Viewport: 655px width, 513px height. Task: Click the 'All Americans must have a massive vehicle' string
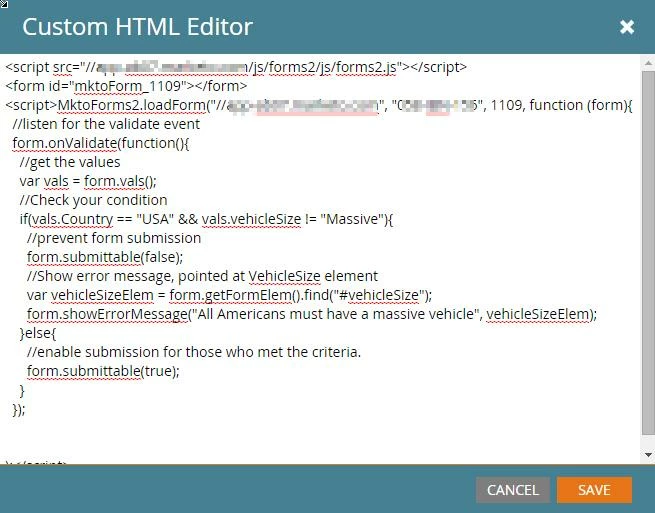336,314
